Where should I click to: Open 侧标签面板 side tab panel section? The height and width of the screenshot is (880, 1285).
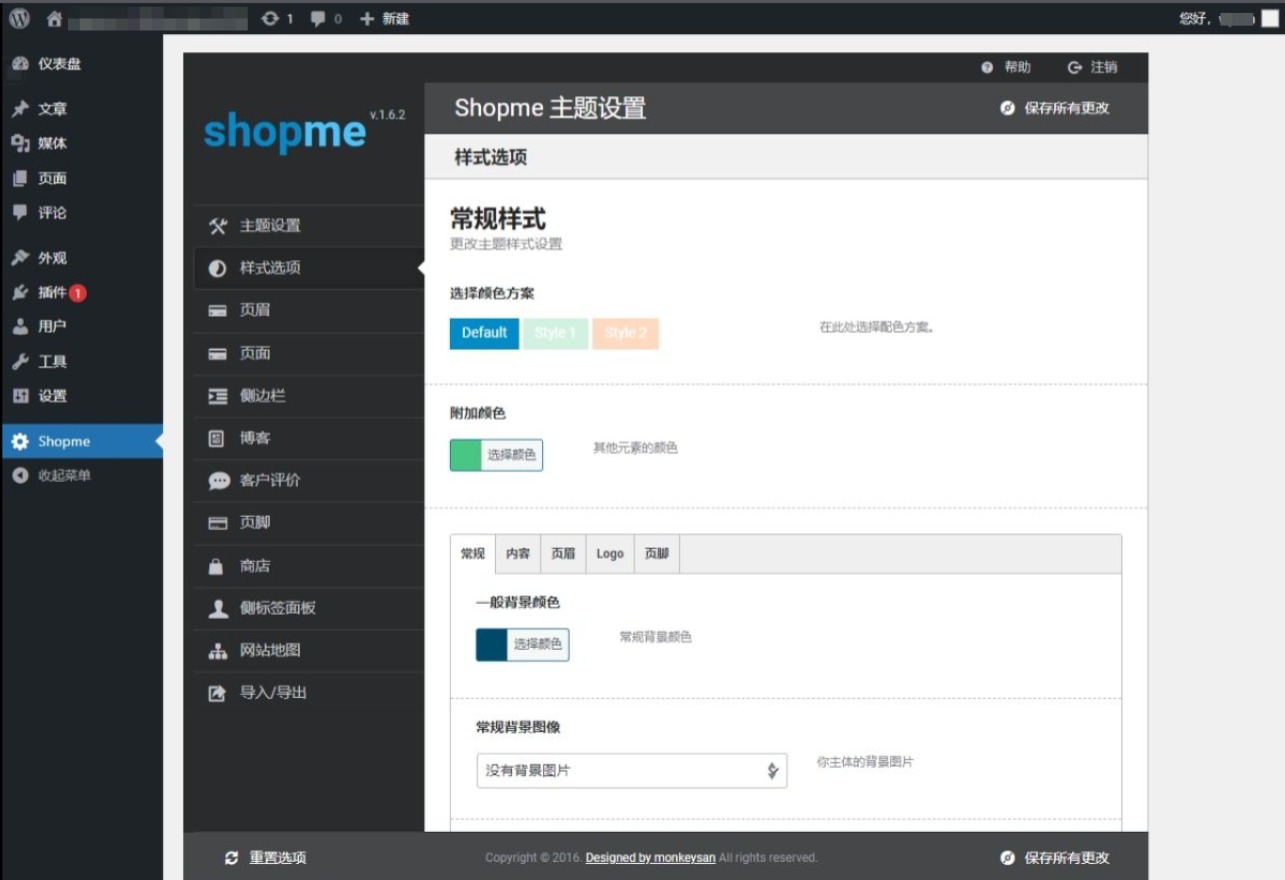click(x=308, y=608)
